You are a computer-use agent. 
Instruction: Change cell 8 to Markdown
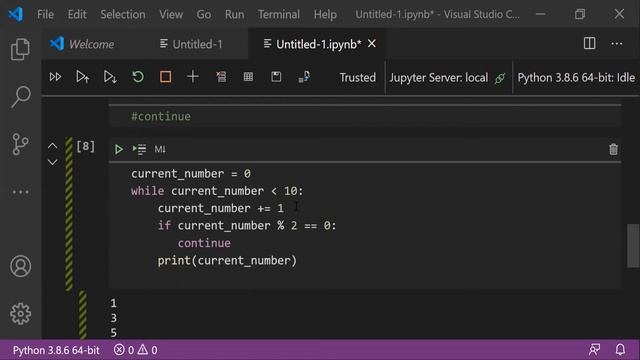tap(160, 149)
